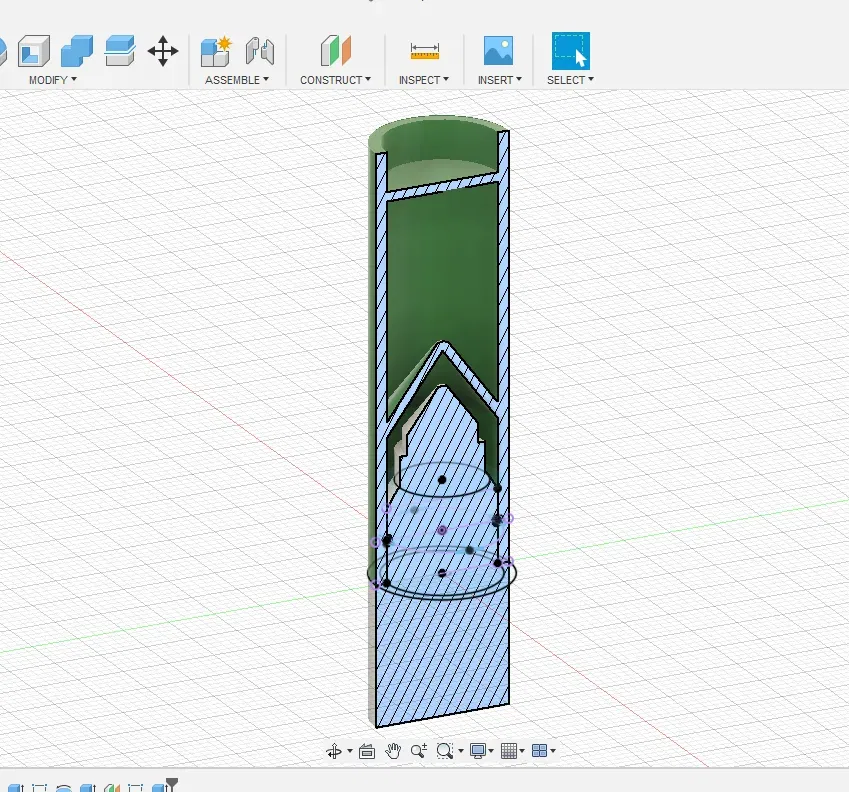Image resolution: width=849 pixels, height=792 pixels.
Task: Open the INSERT menu
Action: click(x=499, y=80)
